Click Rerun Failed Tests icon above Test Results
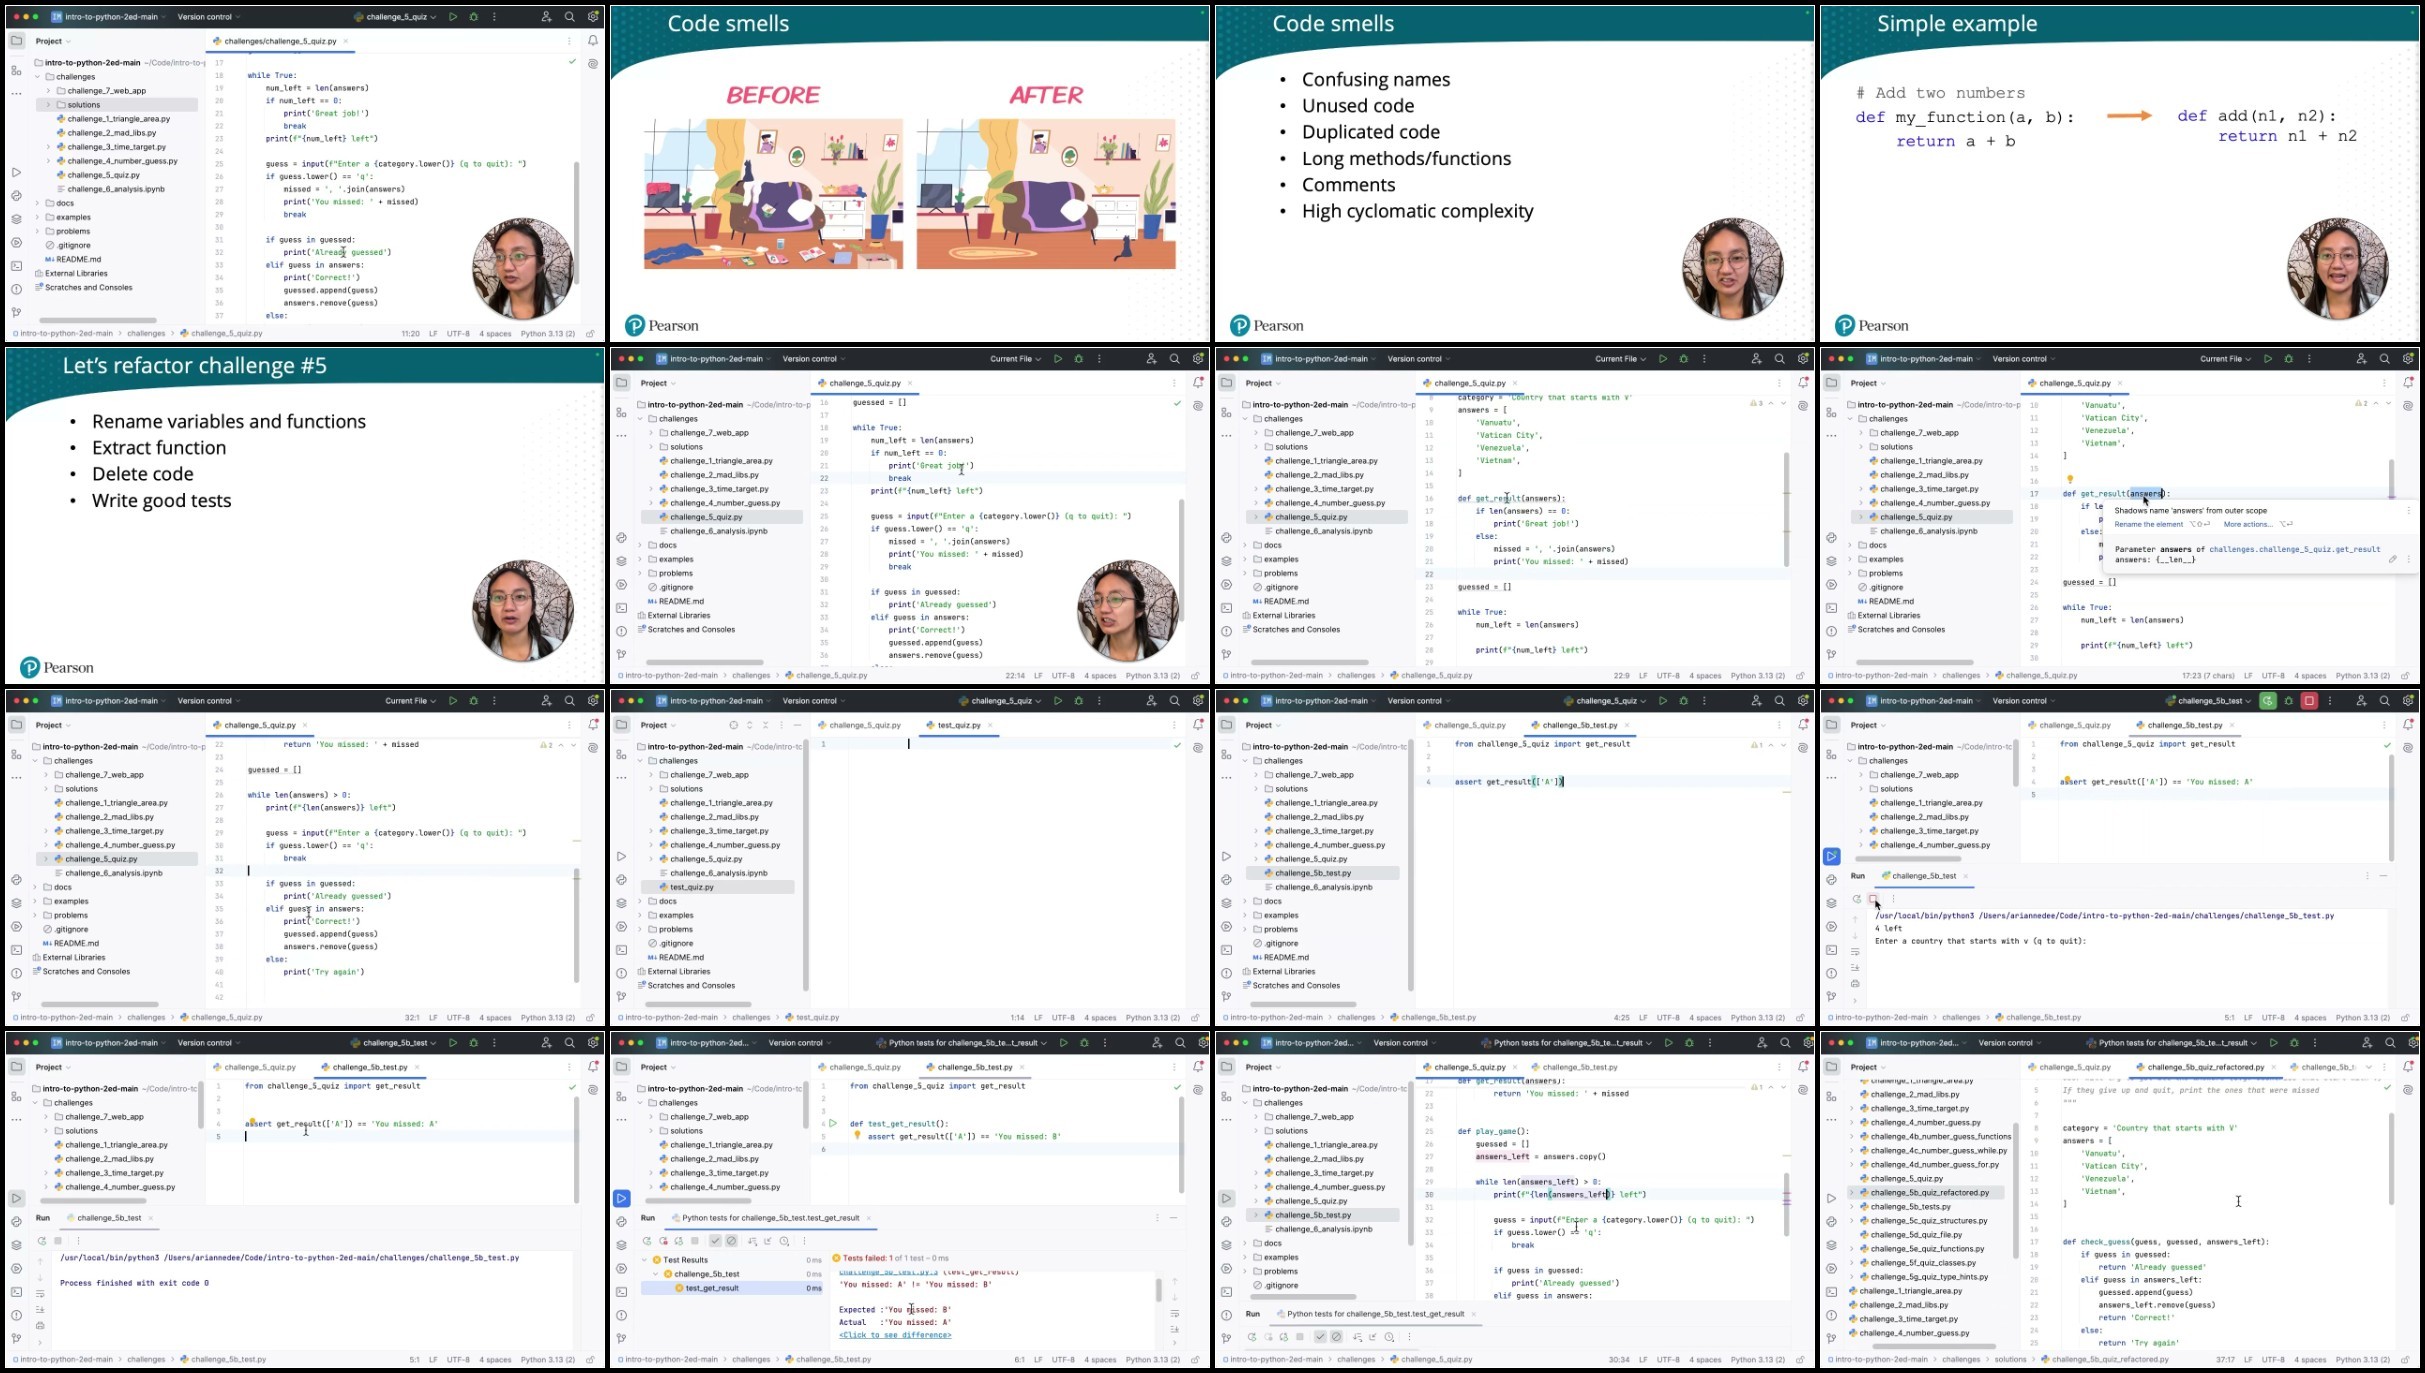The width and height of the screenshot is (2425, 1373). pos(663,1241)
